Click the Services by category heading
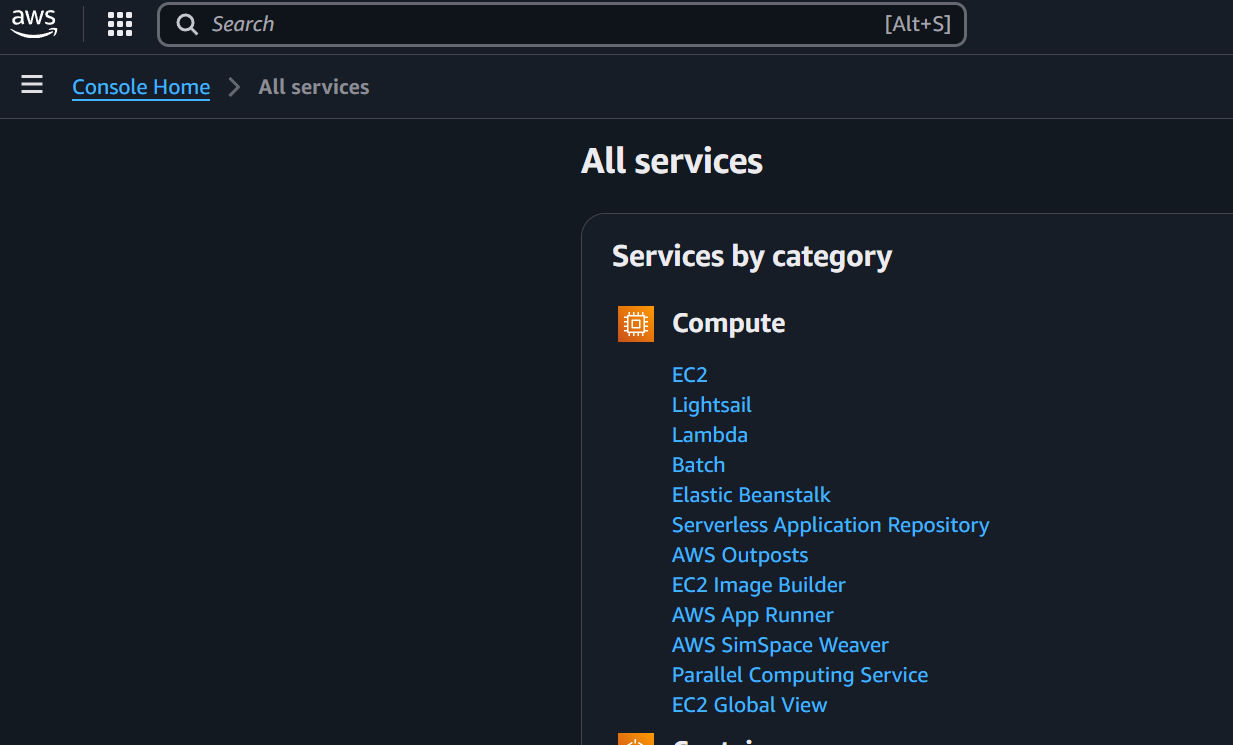 752,257
